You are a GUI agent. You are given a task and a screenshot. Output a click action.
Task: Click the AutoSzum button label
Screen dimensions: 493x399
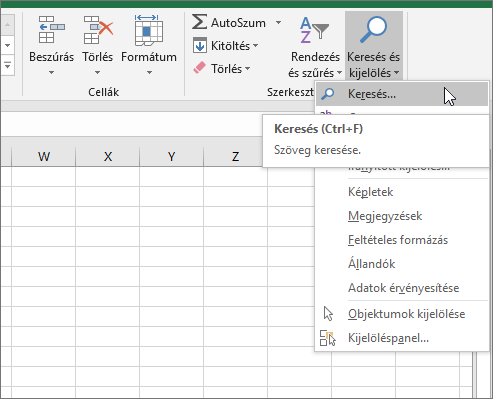pyautogui.click(x=238, y=23)
